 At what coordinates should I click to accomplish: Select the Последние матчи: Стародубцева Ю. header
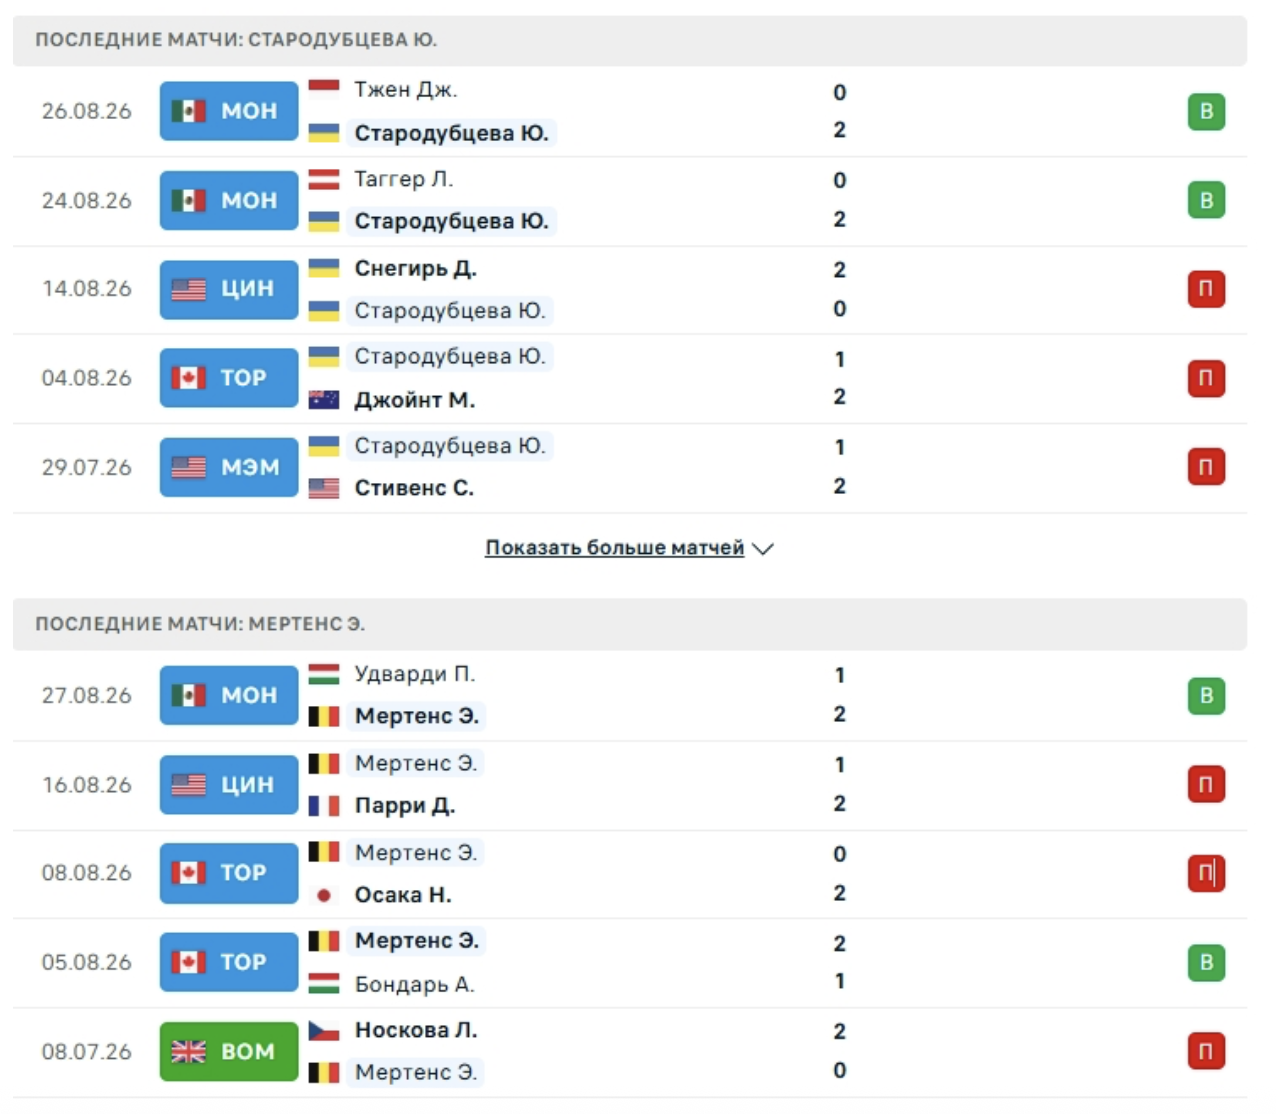tap(630, 40)
